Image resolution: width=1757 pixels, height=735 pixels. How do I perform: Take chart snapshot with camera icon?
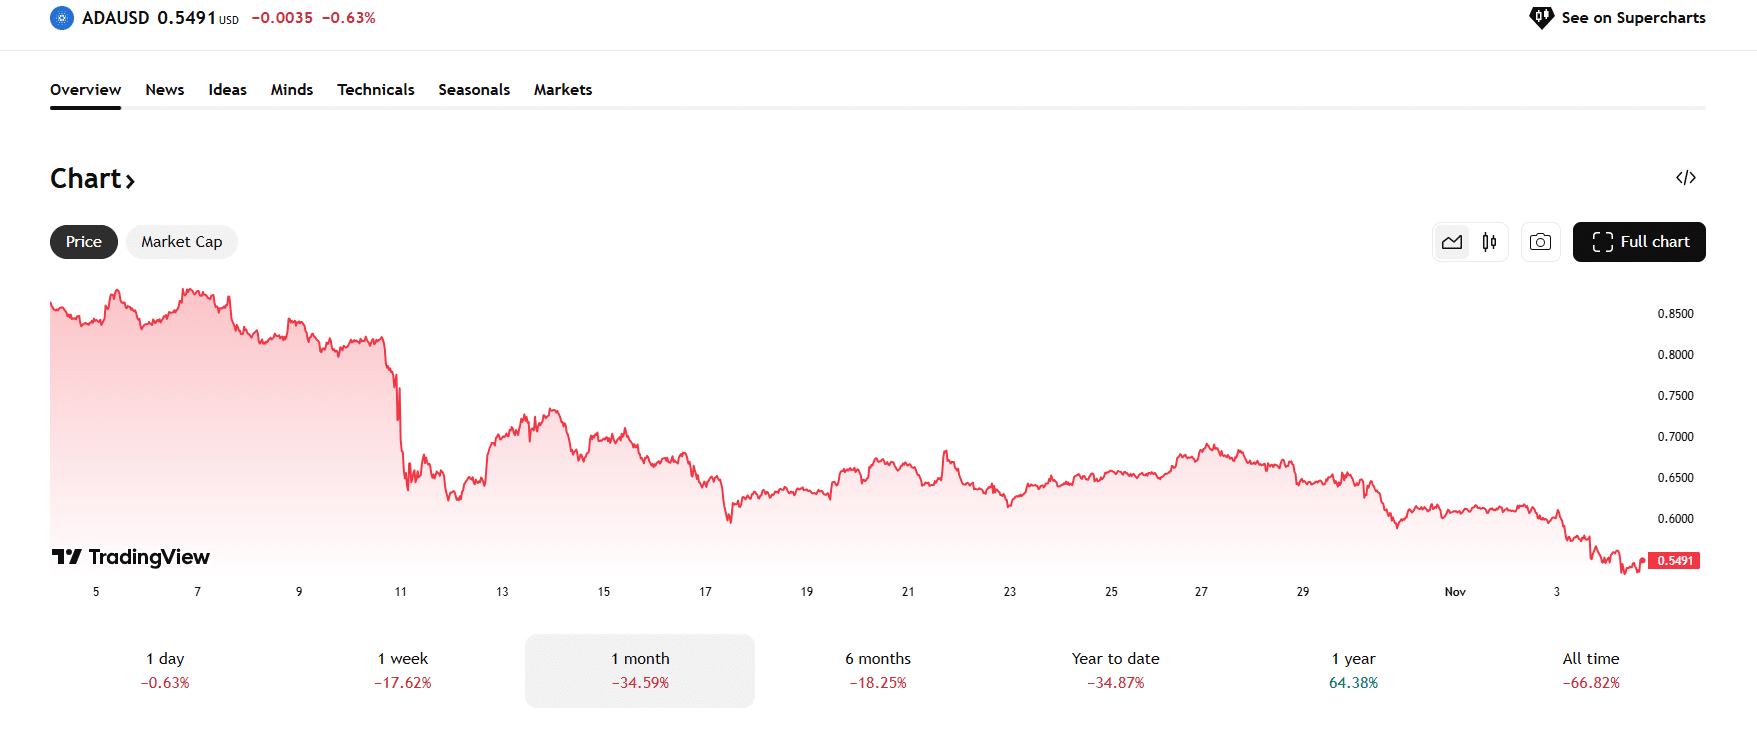[1540, 242]
